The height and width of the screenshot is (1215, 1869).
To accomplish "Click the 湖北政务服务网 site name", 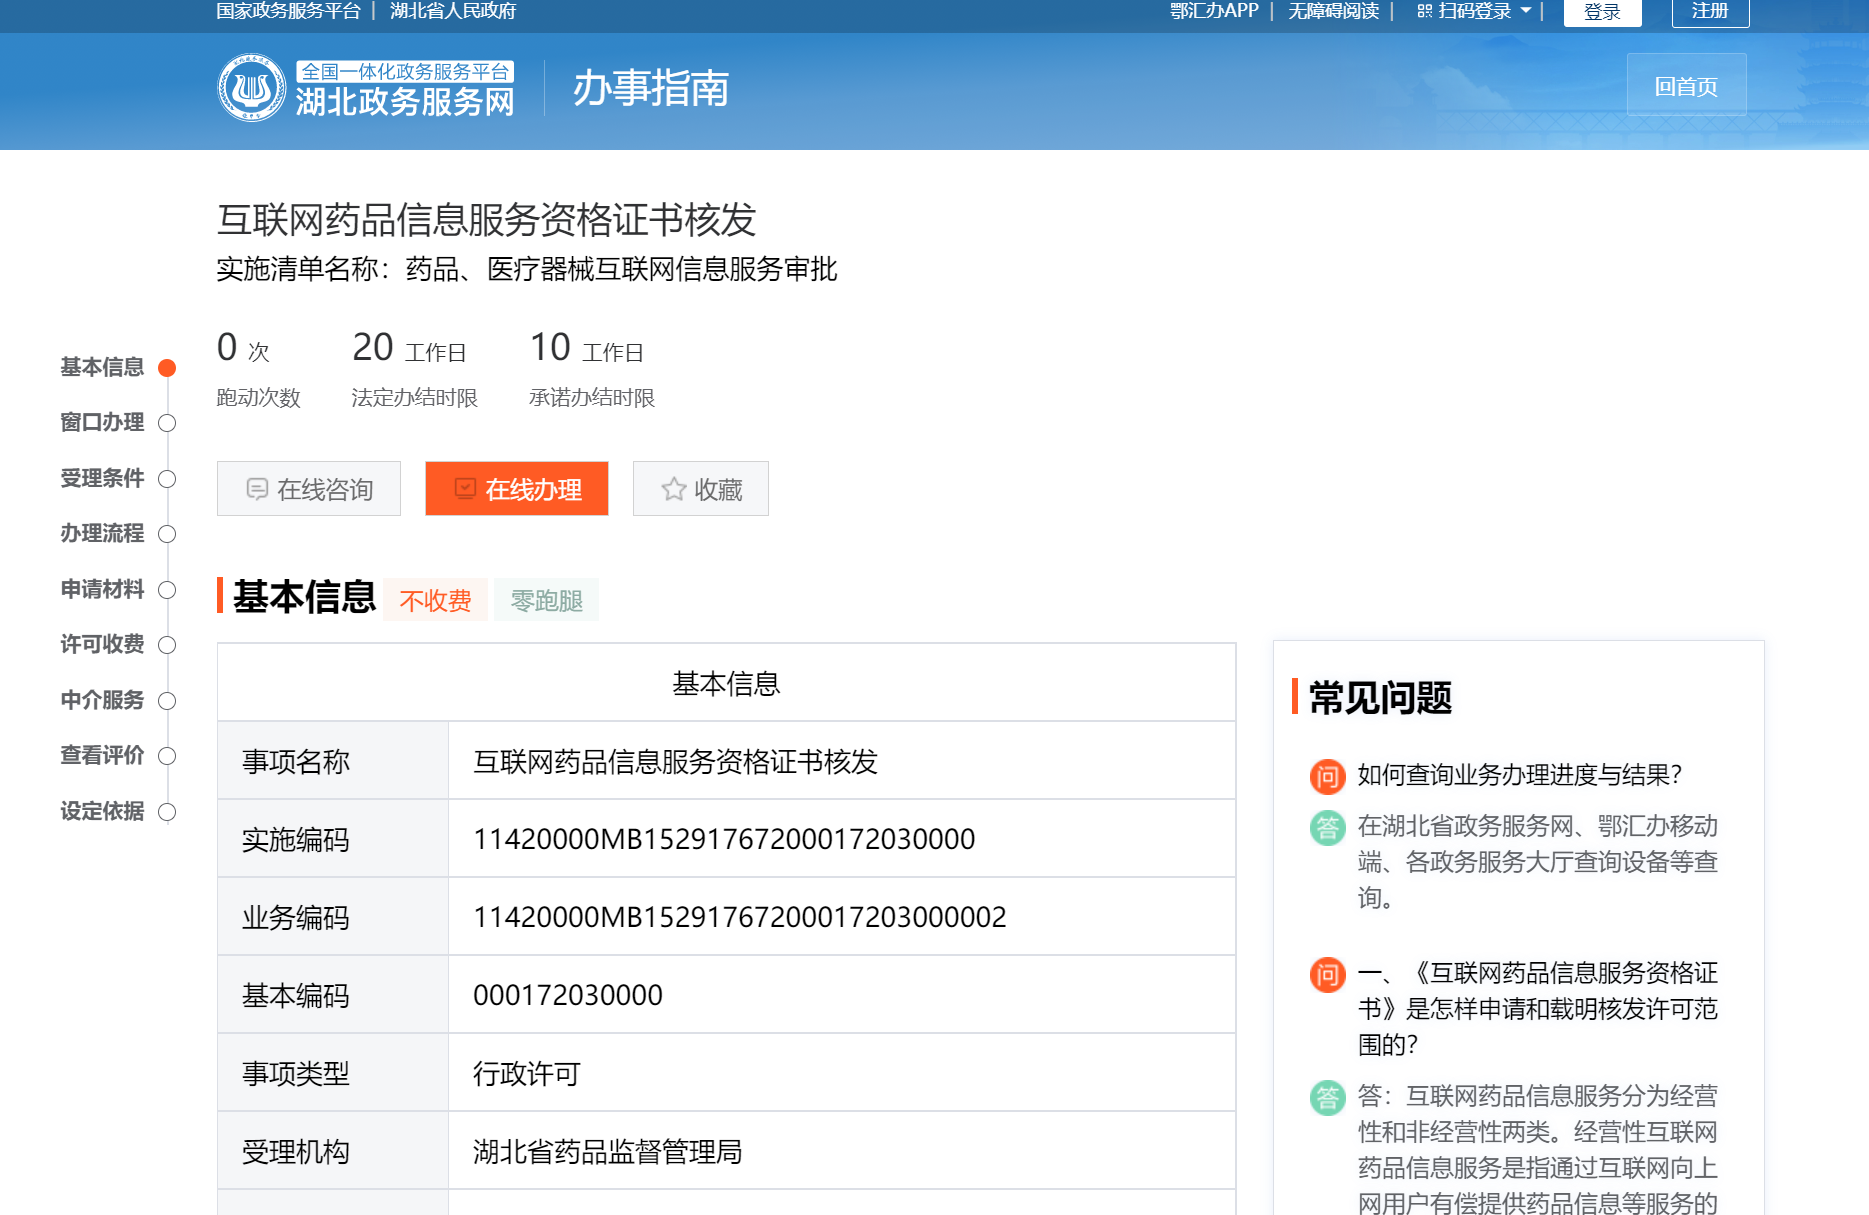I will tap(405, 102).
